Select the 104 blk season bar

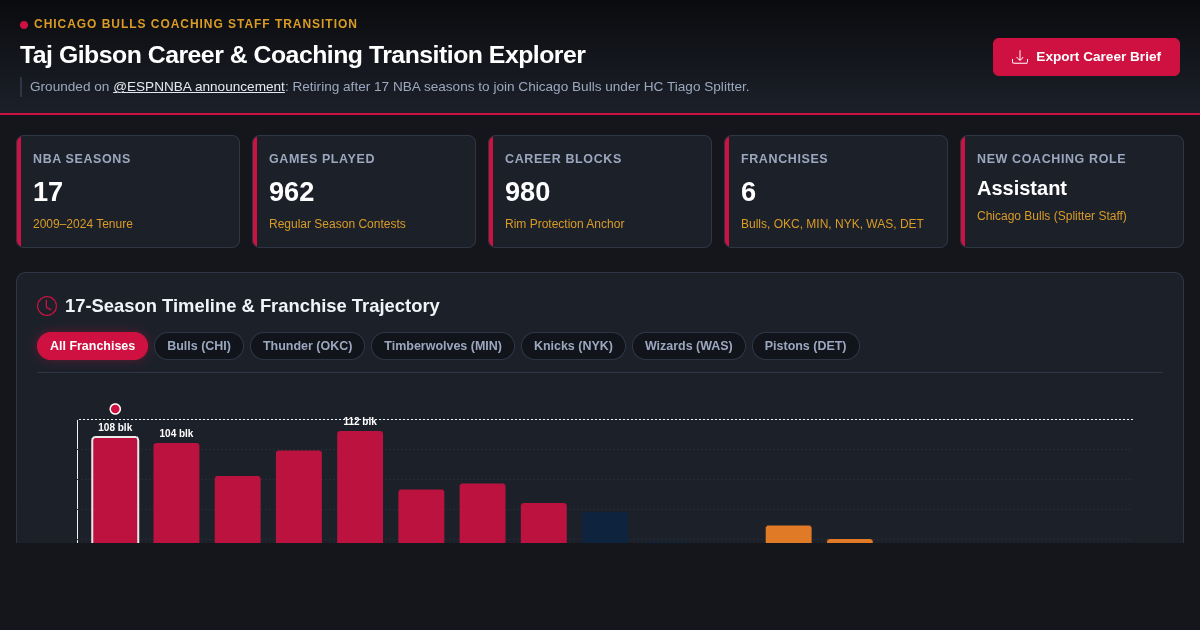pyautogui.click(x=176, y=493)
